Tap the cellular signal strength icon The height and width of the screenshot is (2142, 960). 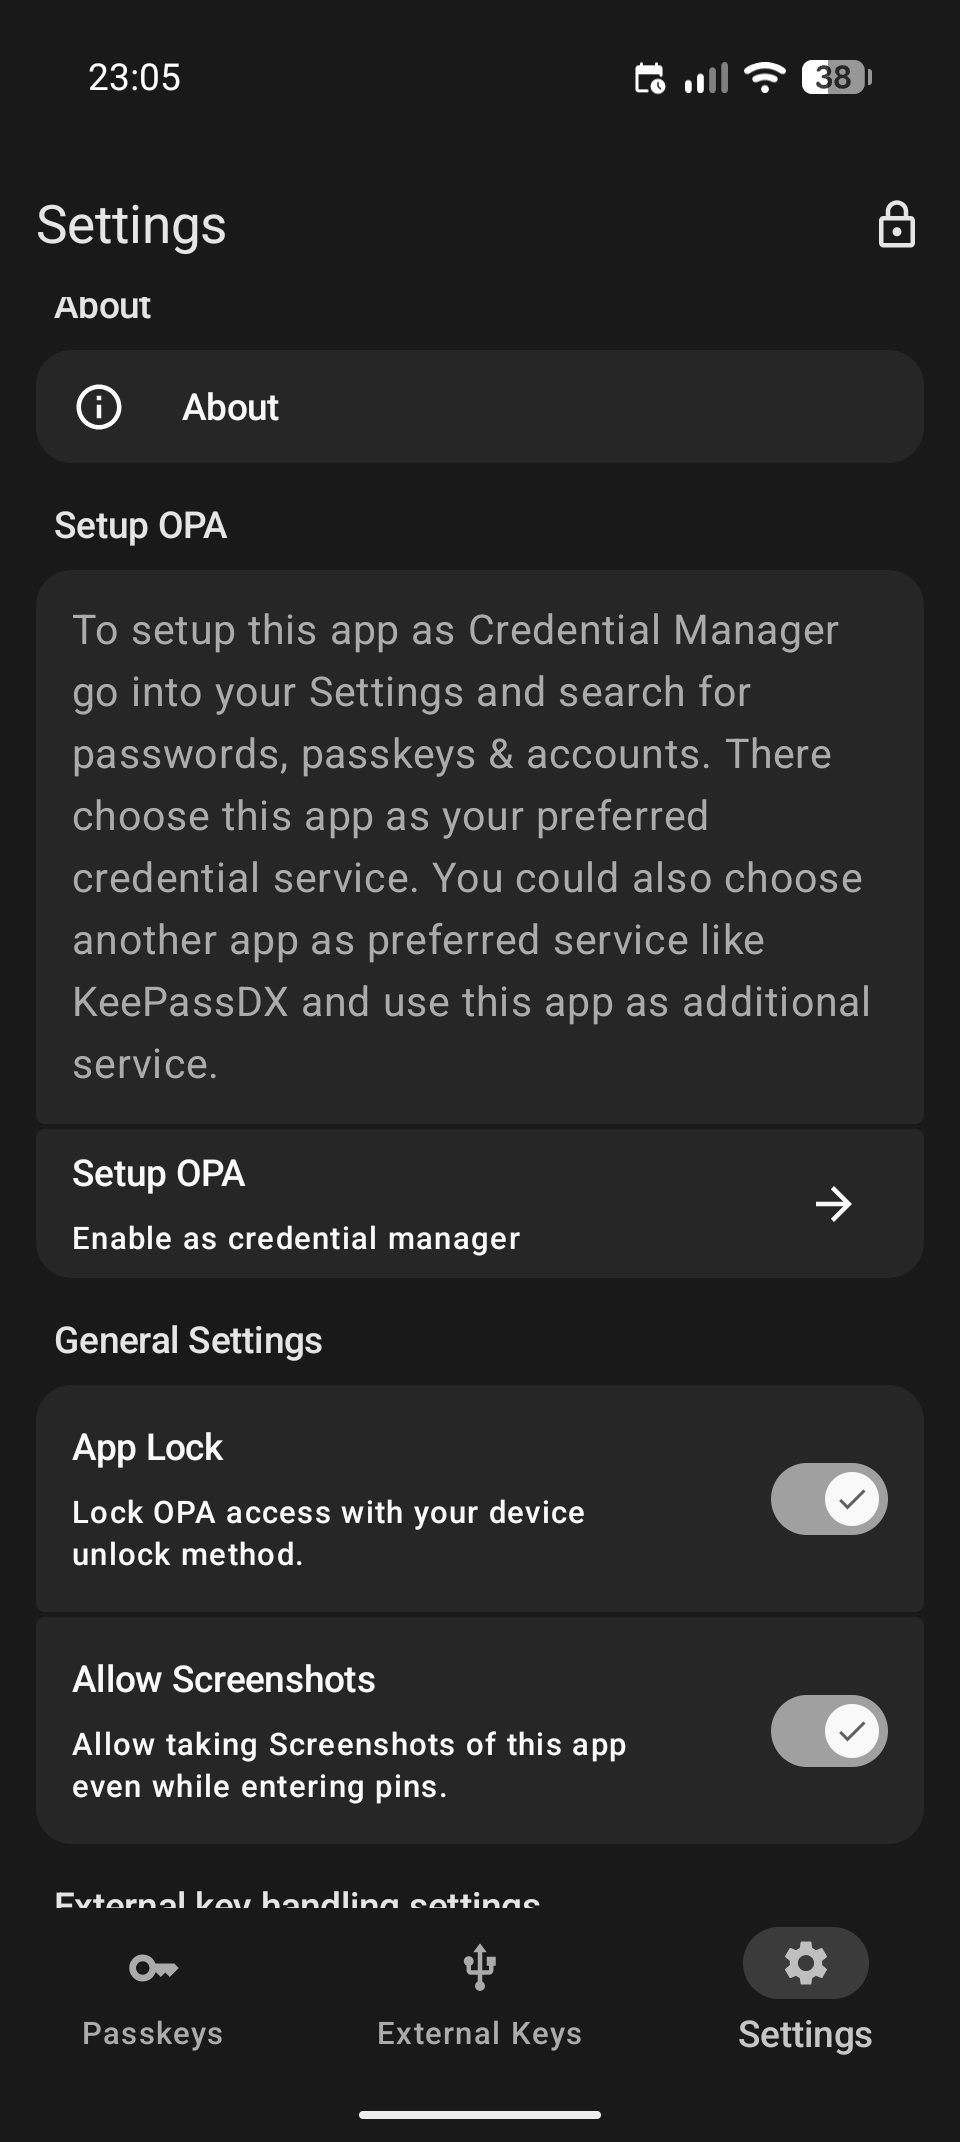tap(706, 77)
